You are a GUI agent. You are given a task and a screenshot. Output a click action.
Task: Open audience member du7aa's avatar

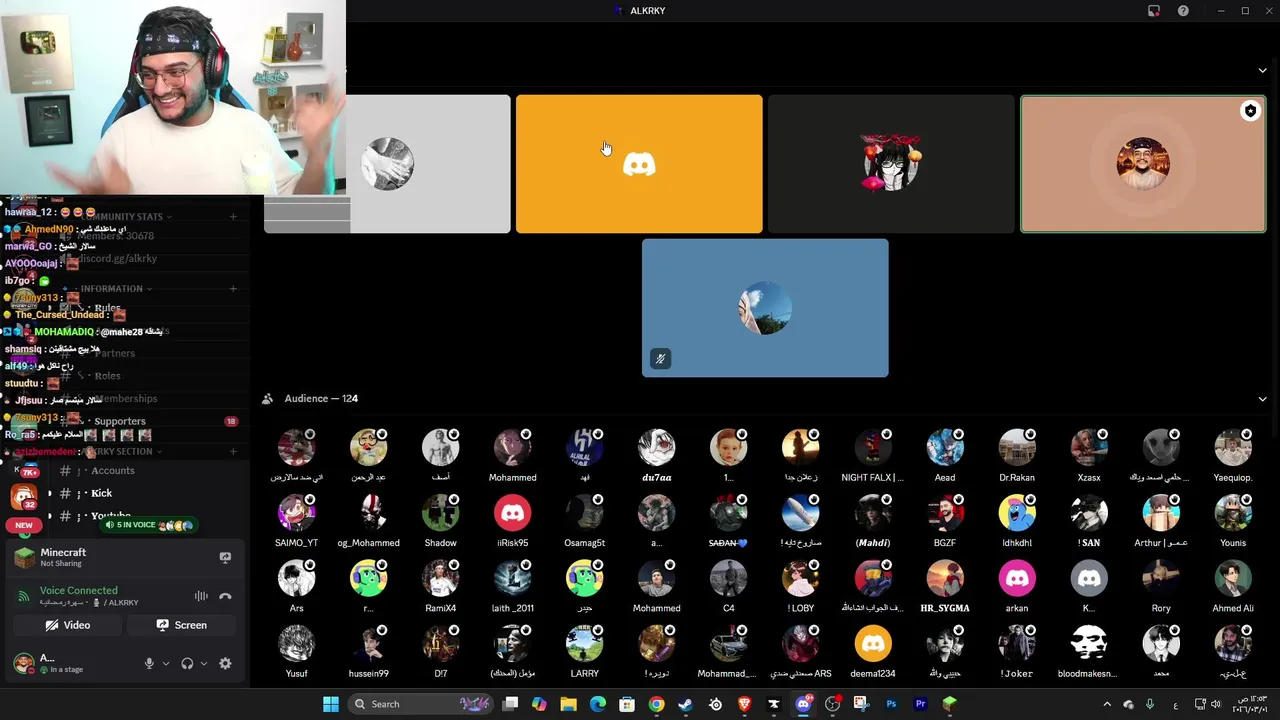(x=656, y=448)
